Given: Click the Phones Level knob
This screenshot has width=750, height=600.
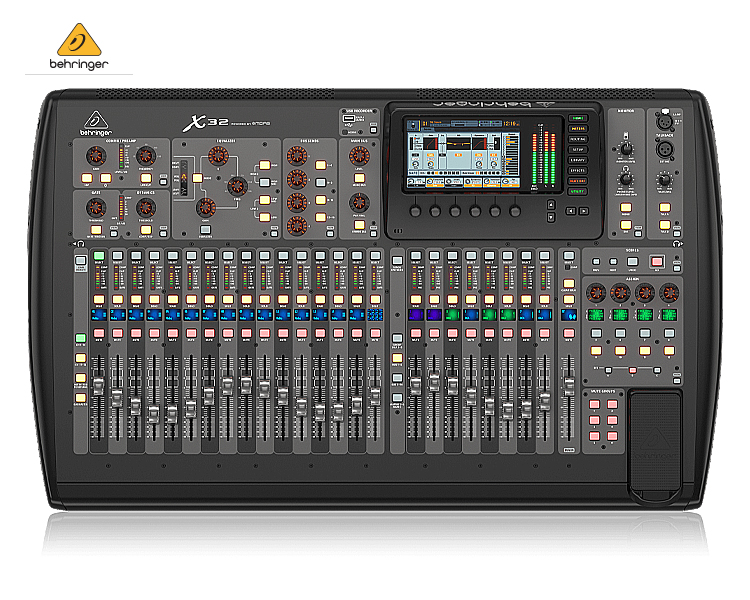Looking at the screenshot, I should tap(626, 179).
